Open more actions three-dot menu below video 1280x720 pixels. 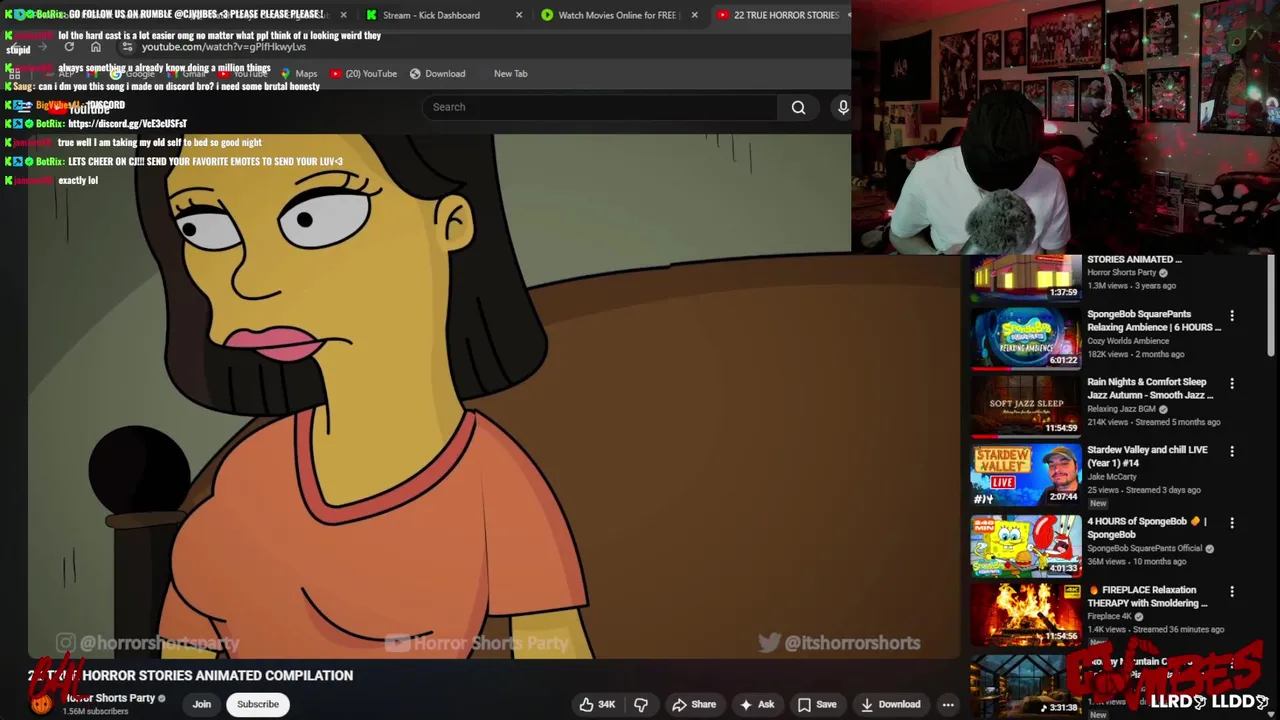pos(948,704)
